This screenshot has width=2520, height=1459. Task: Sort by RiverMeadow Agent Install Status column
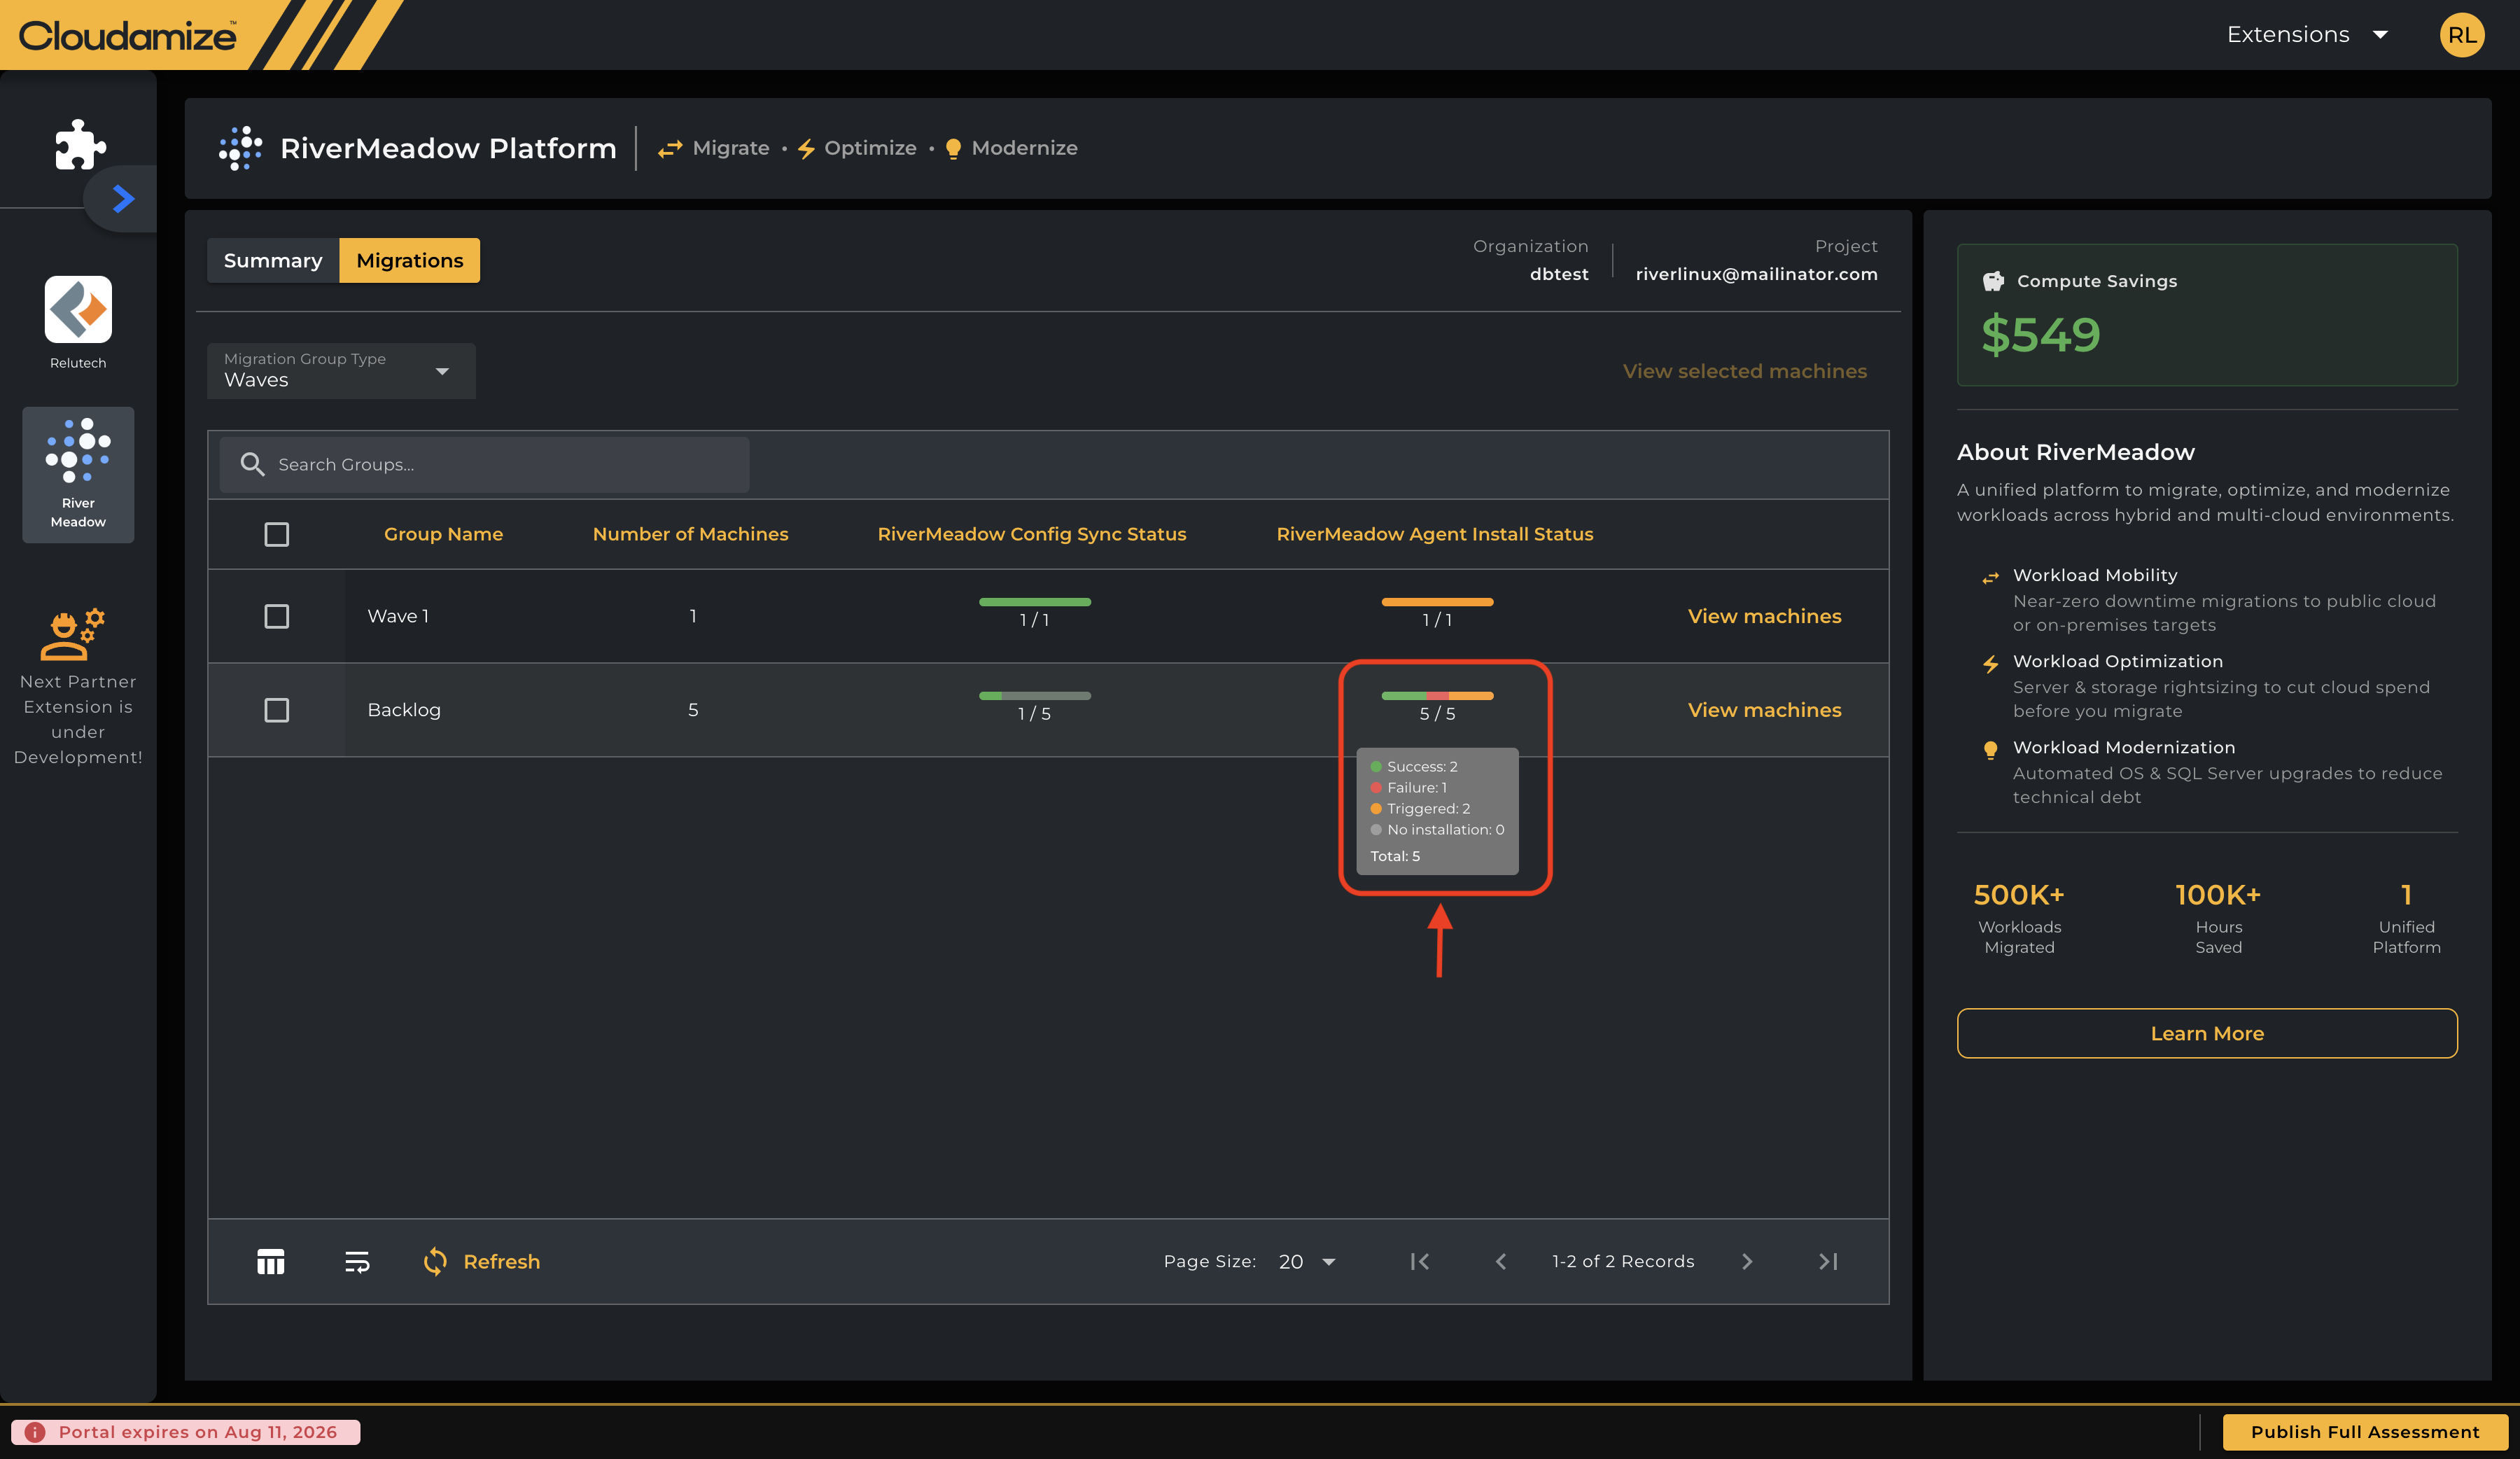1435,534
